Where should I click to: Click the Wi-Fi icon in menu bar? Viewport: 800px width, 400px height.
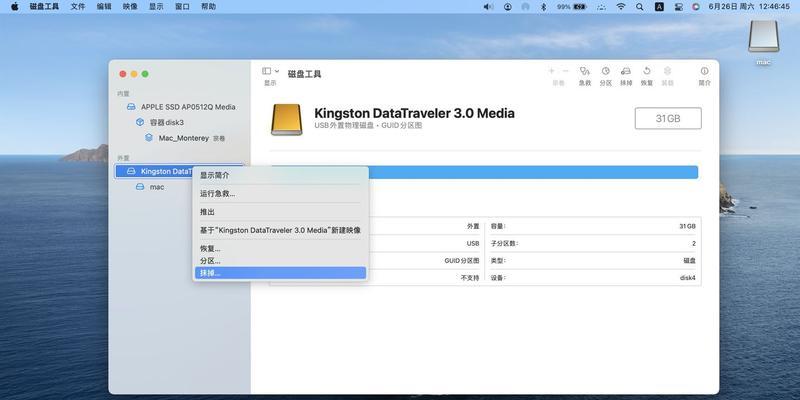[621, 7]
